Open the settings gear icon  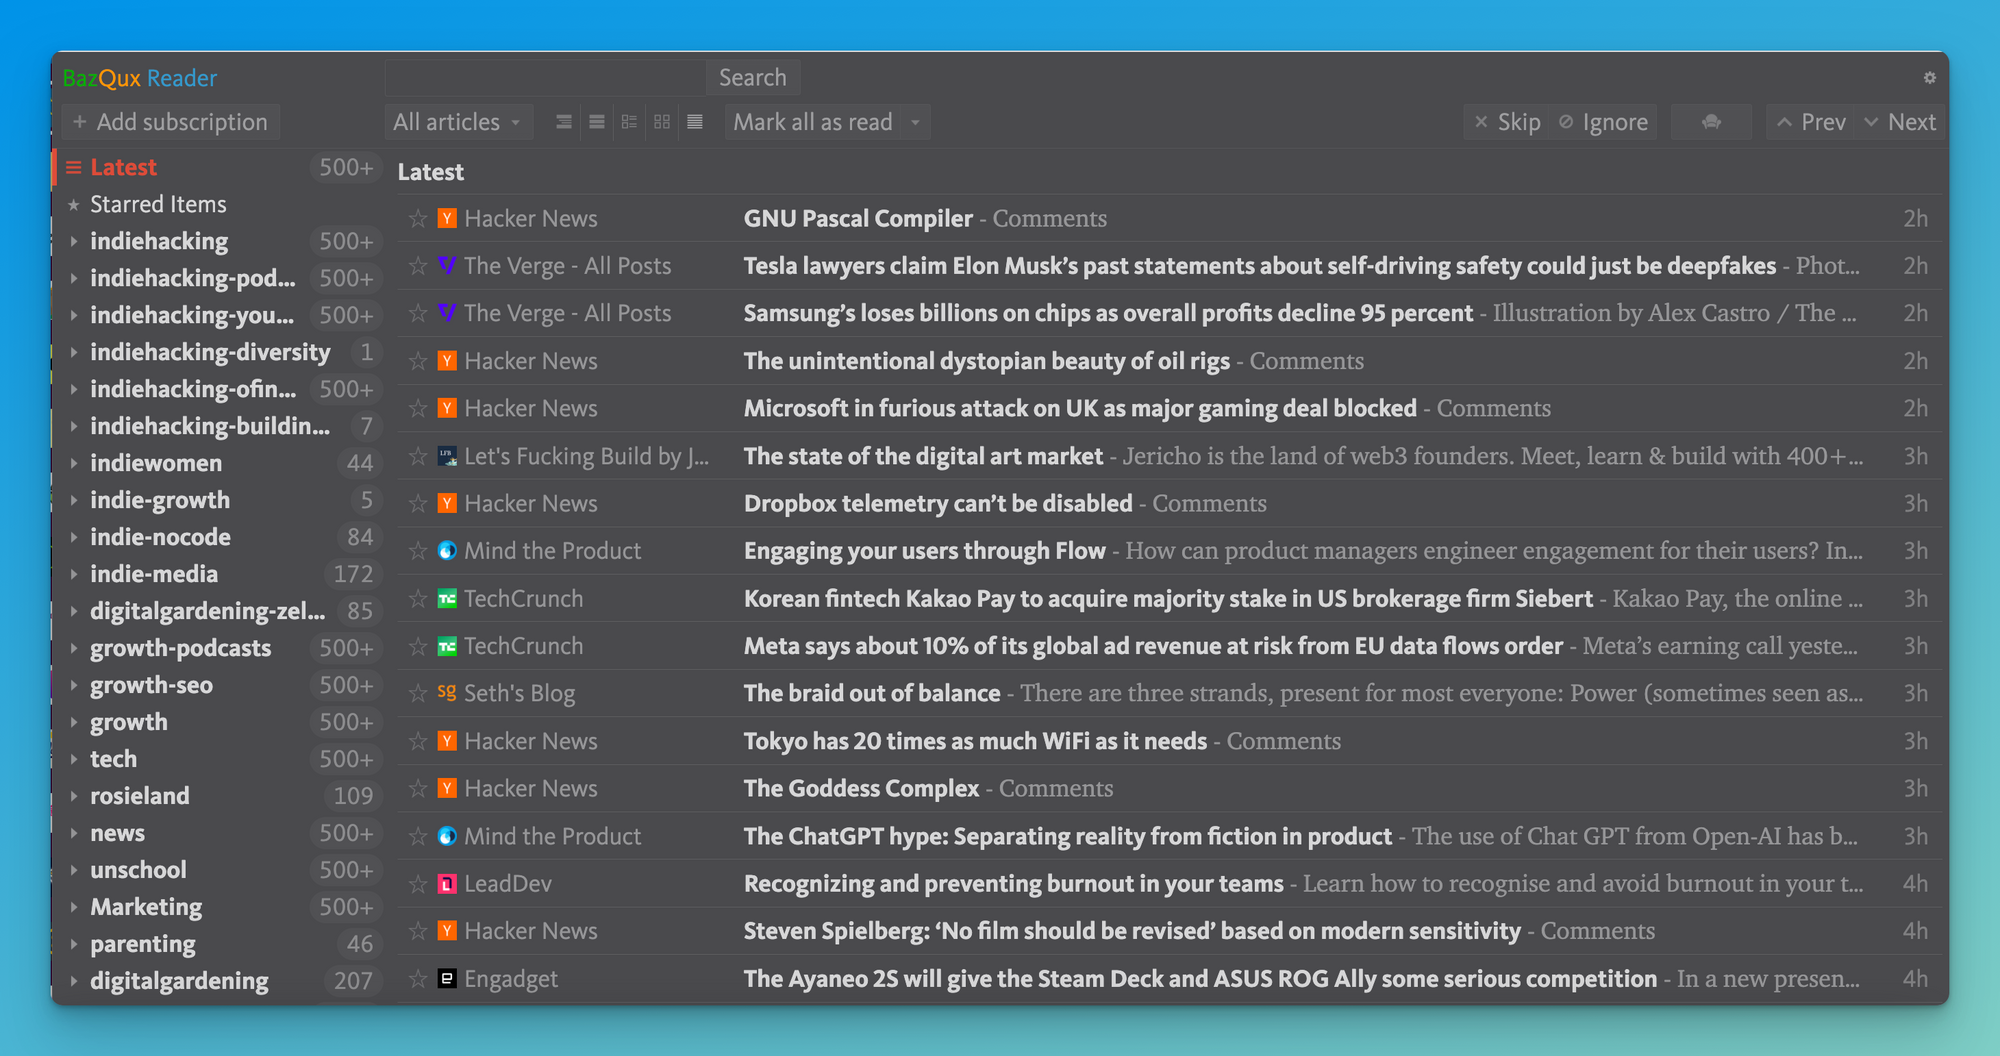[1929, 78]
